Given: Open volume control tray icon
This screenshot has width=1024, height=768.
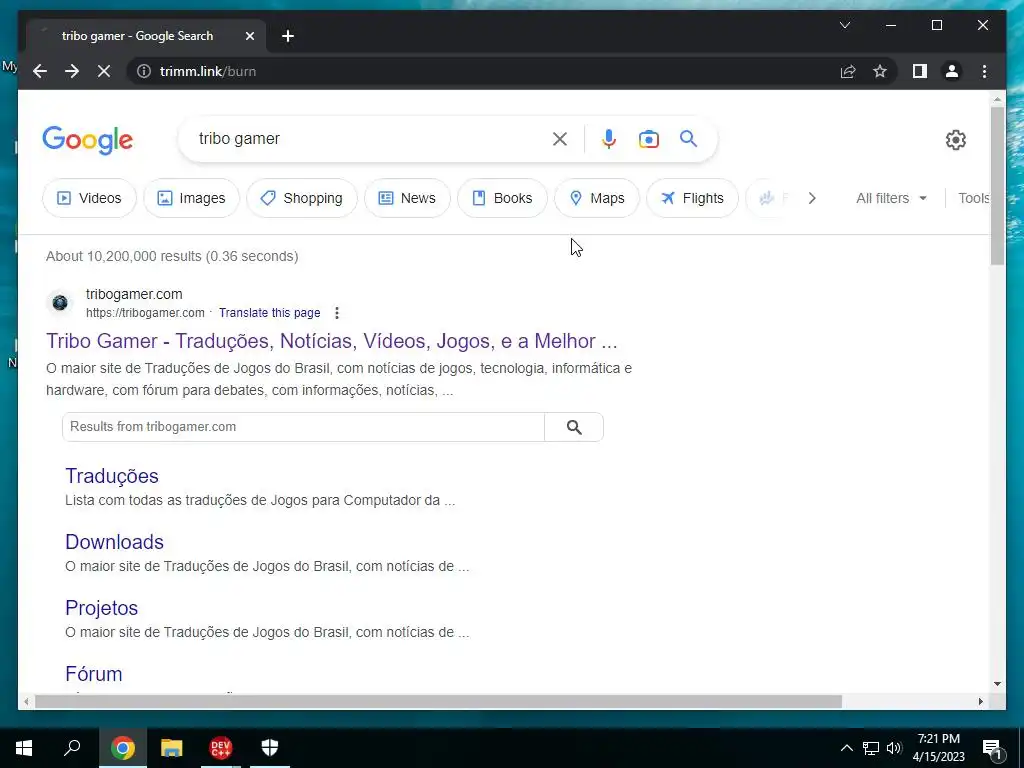Looking at the screenshot, I should (x=894, y=748).
